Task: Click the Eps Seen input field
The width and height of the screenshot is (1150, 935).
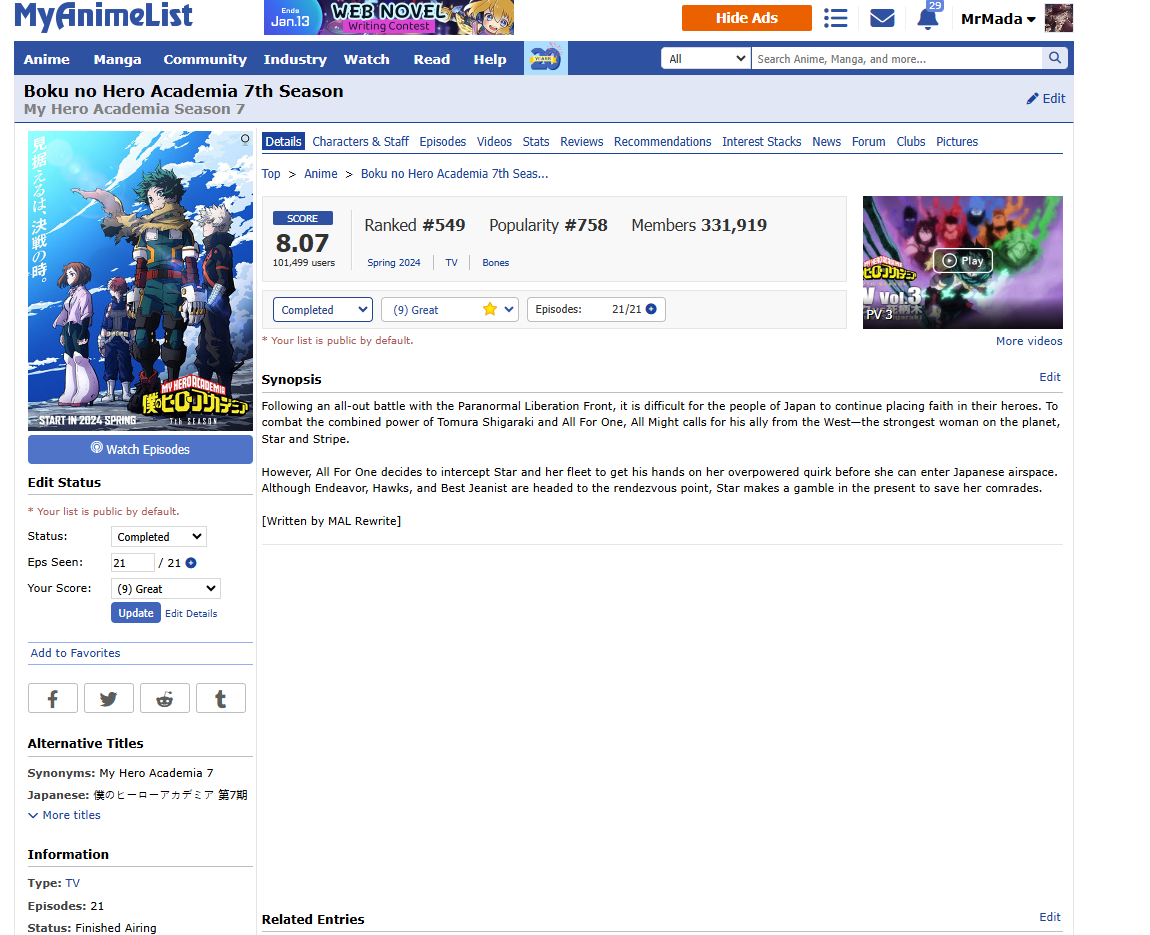Action: point(133,563)
